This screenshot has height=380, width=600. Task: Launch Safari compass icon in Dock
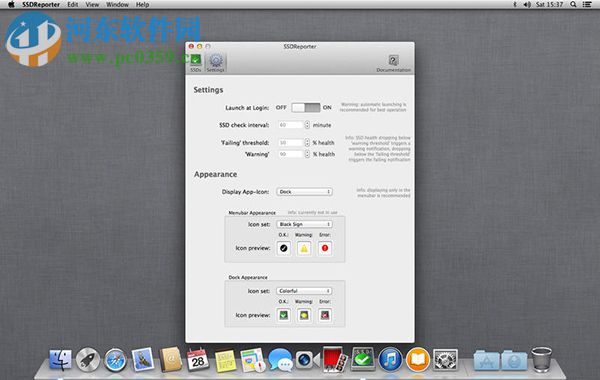115,360
